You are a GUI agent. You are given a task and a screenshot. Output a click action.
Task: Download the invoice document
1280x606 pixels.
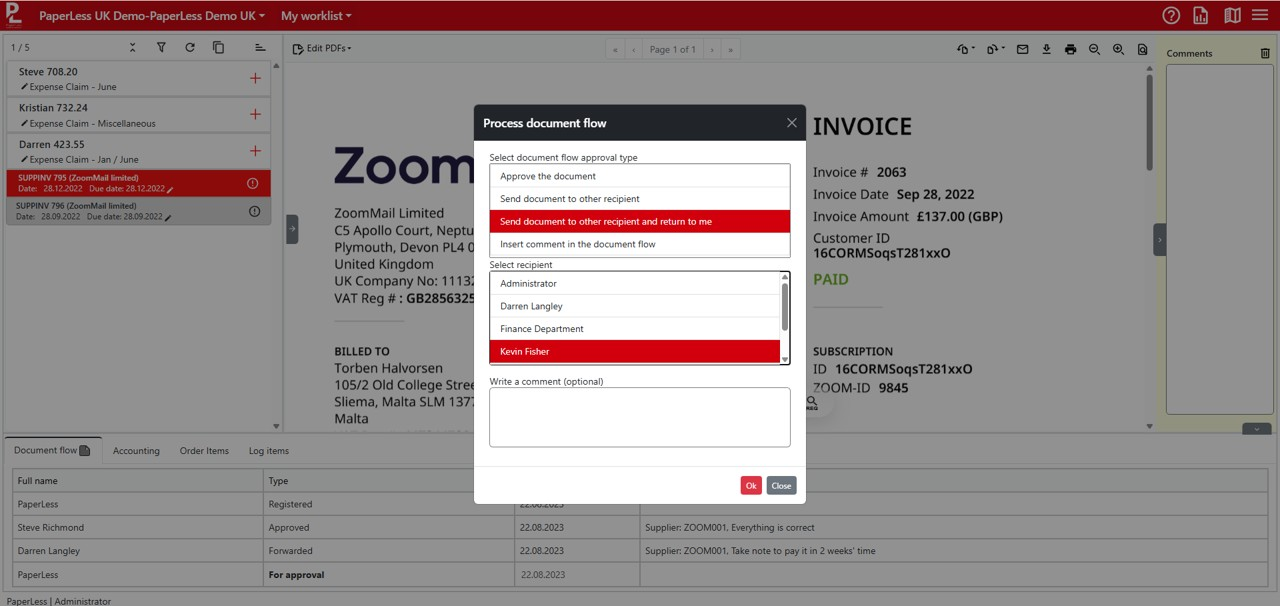tap(1046, 48)
